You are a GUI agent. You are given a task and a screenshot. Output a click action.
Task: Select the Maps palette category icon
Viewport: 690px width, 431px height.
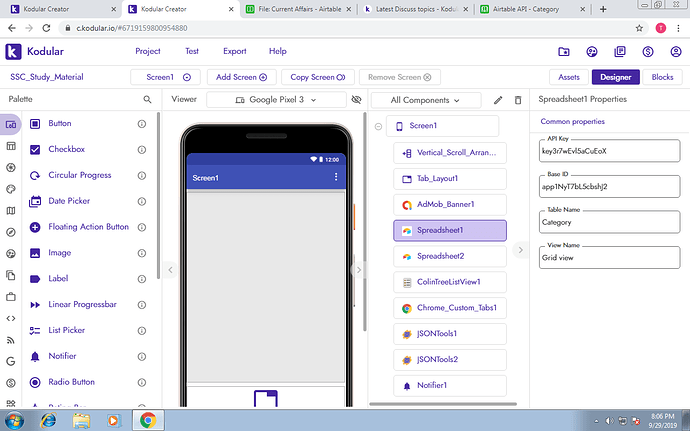click(x=11, y=211)
